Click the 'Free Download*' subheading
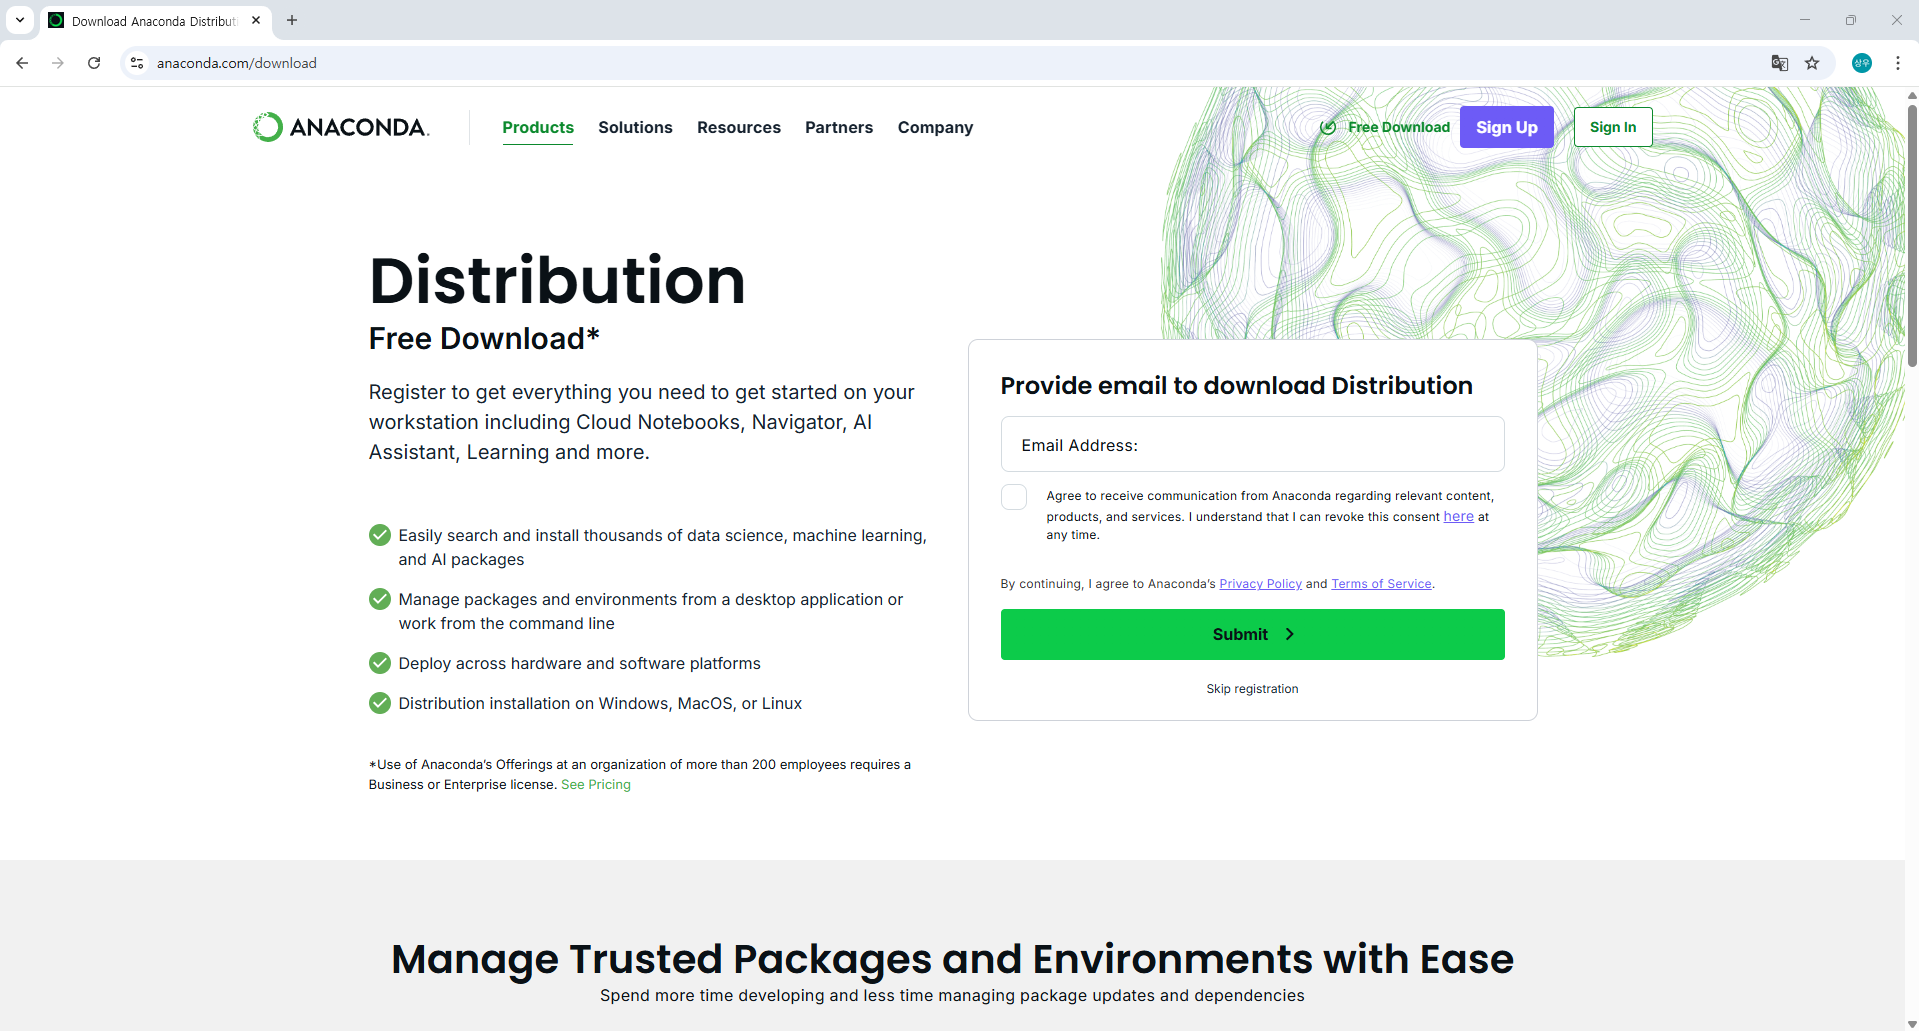1919x1031 pixels. coord(484,339)
